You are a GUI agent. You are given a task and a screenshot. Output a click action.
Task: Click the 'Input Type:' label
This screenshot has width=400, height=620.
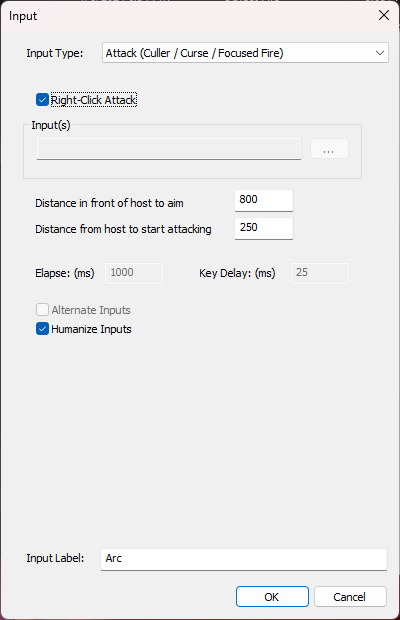(55, 53)
